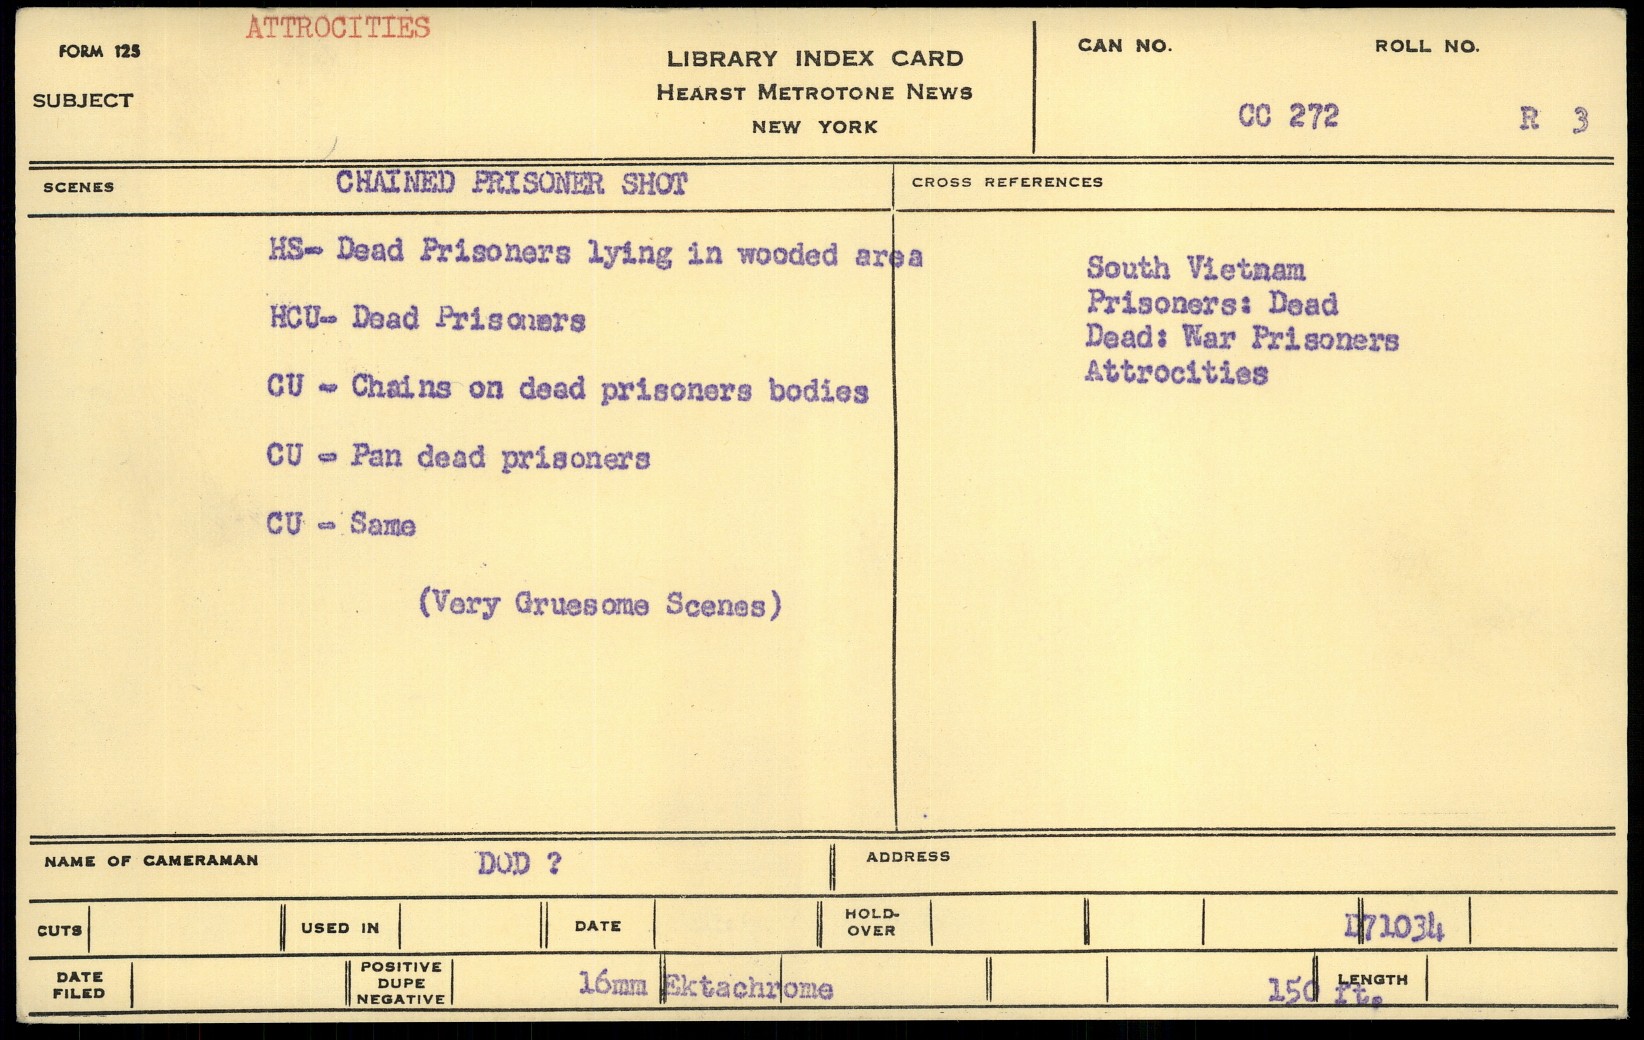Screen dimensions: 1644x1040
Task: Click the CU Pan dead prisoners line
Action: [458, 457]
